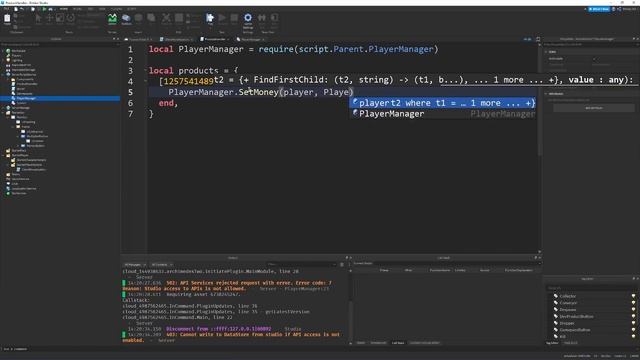Image resolution: width=640 pixels, height=360 pixels.
Task: Choose the Rotate tool in the ribbon
Action: click(71, 18)
